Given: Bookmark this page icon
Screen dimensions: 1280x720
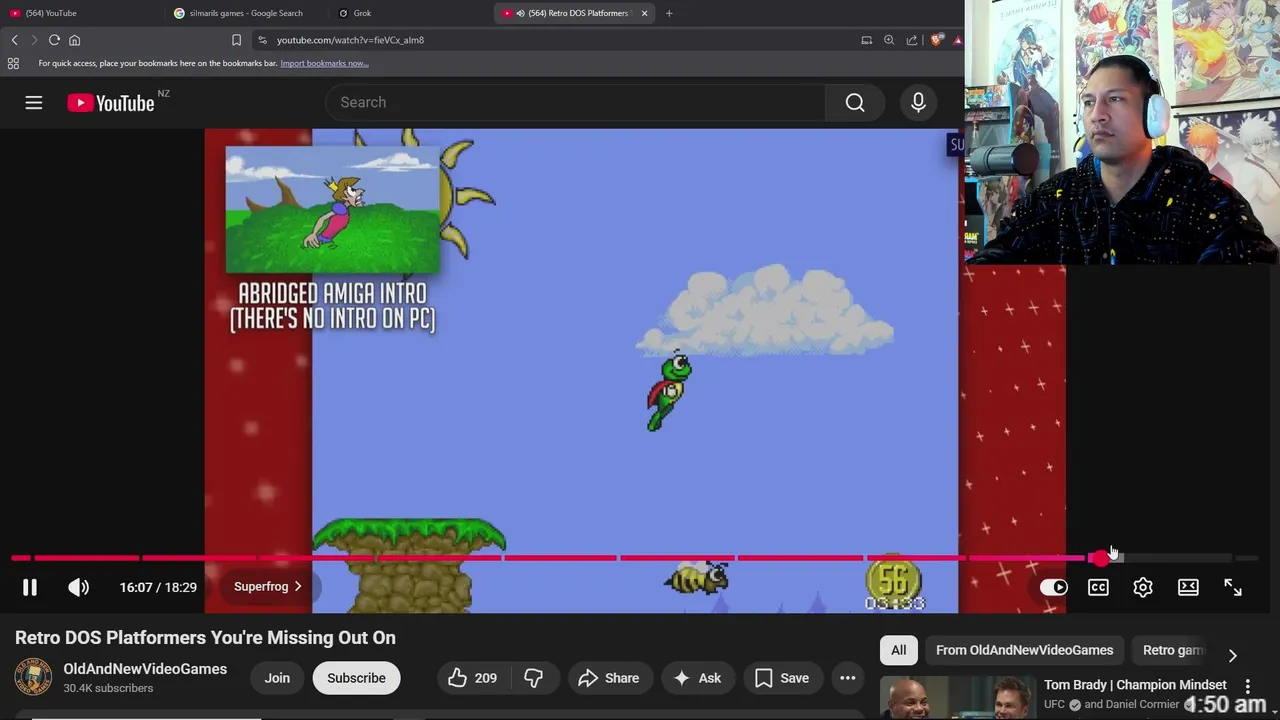Looking at the screenshot, I should pos(236,40).
